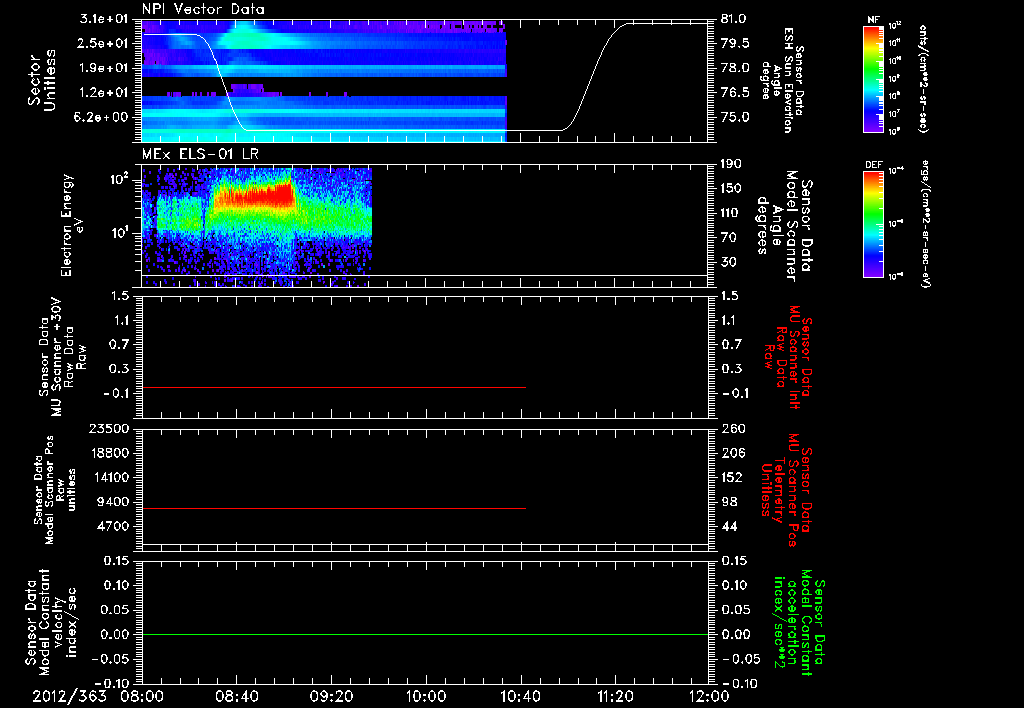Image resolution: width=1024 pixels, height=708 pixels.
Task: Click the "08:40" time axis label
Action: 237,696
